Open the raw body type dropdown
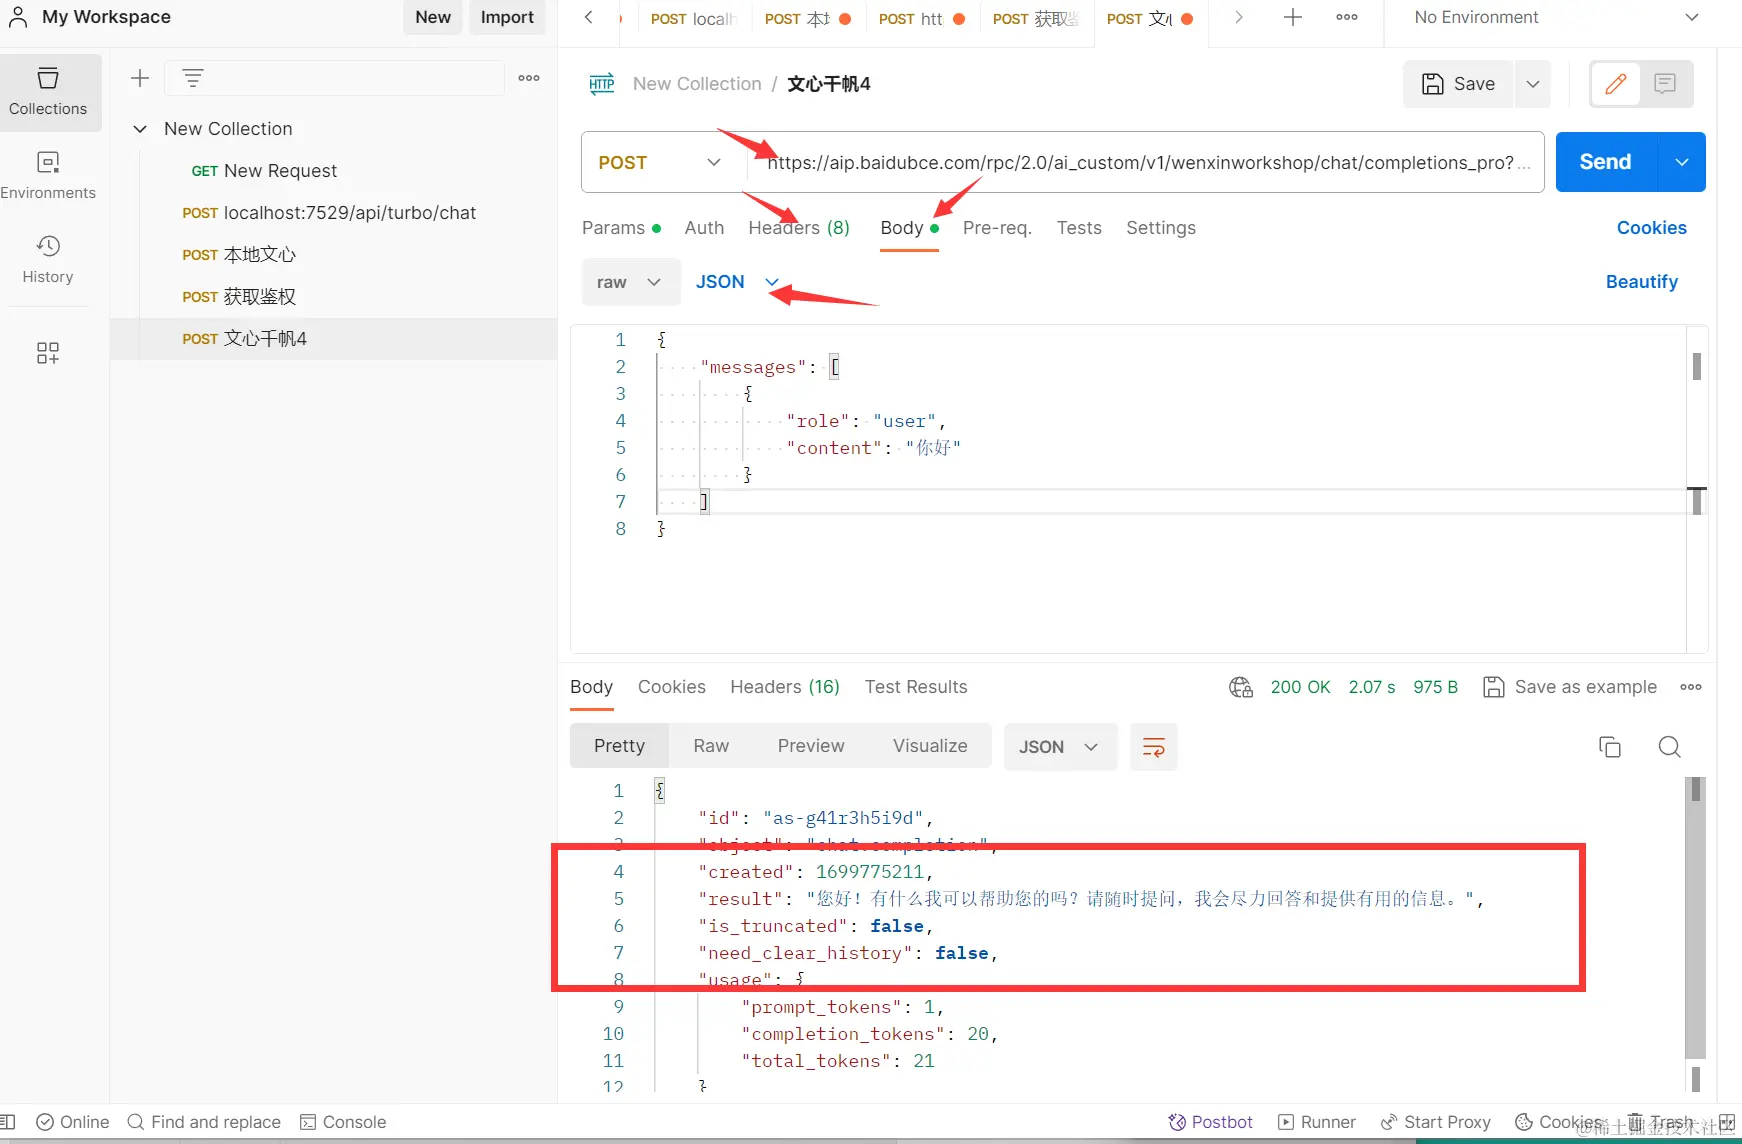The width and height of the screenshot is (1742, 1144). click(630, 282)
